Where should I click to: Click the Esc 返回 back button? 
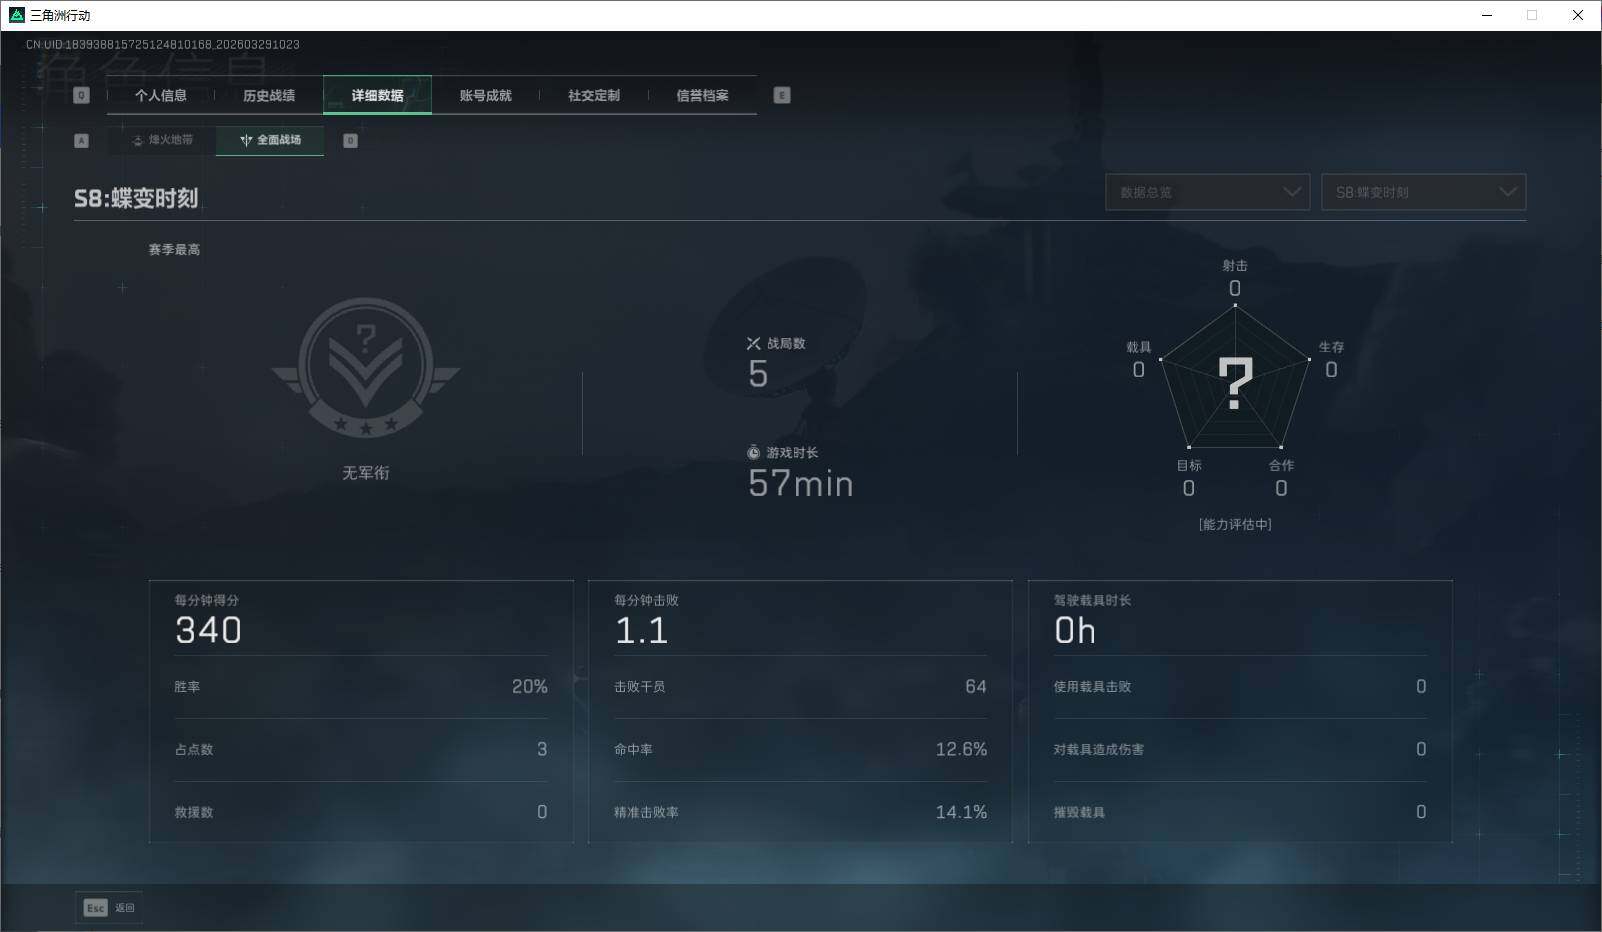109,907
